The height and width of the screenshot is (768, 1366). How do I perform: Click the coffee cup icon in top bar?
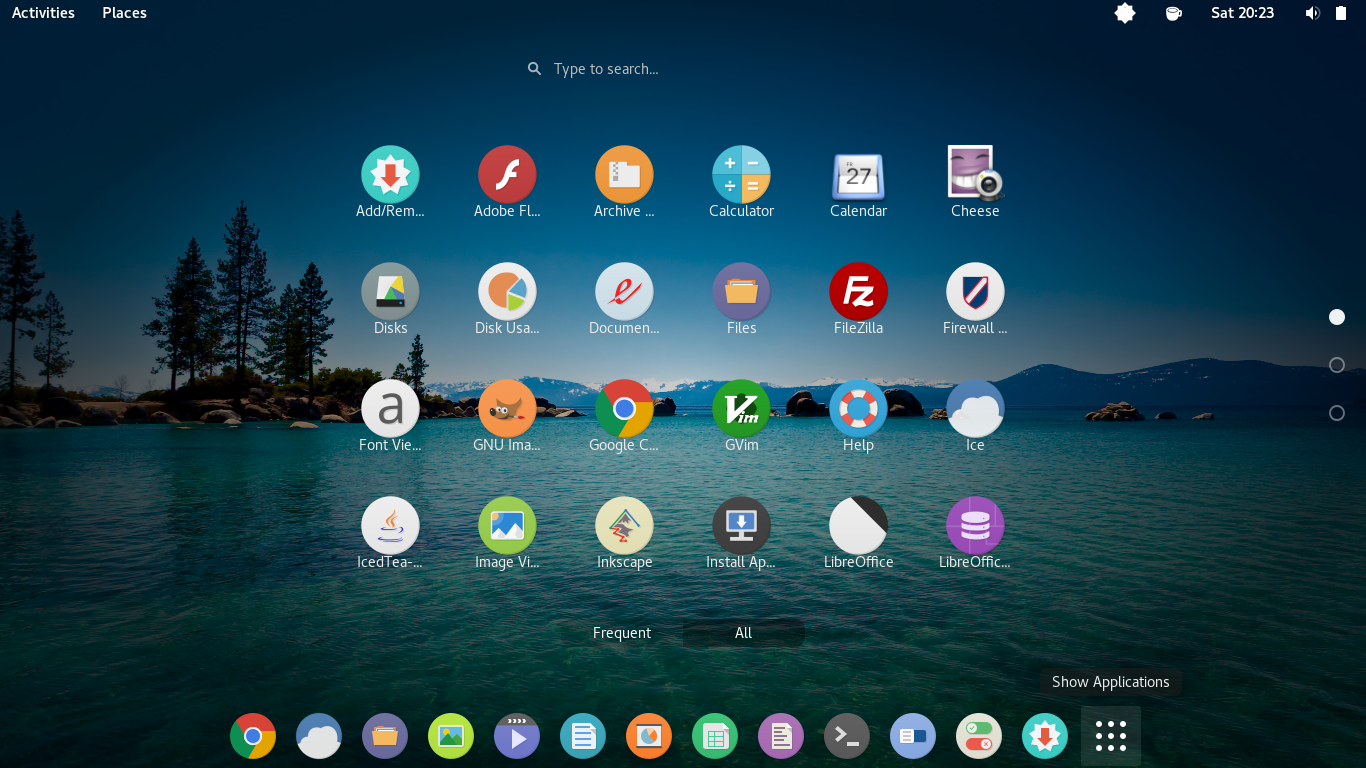[x=1174, y=13]
